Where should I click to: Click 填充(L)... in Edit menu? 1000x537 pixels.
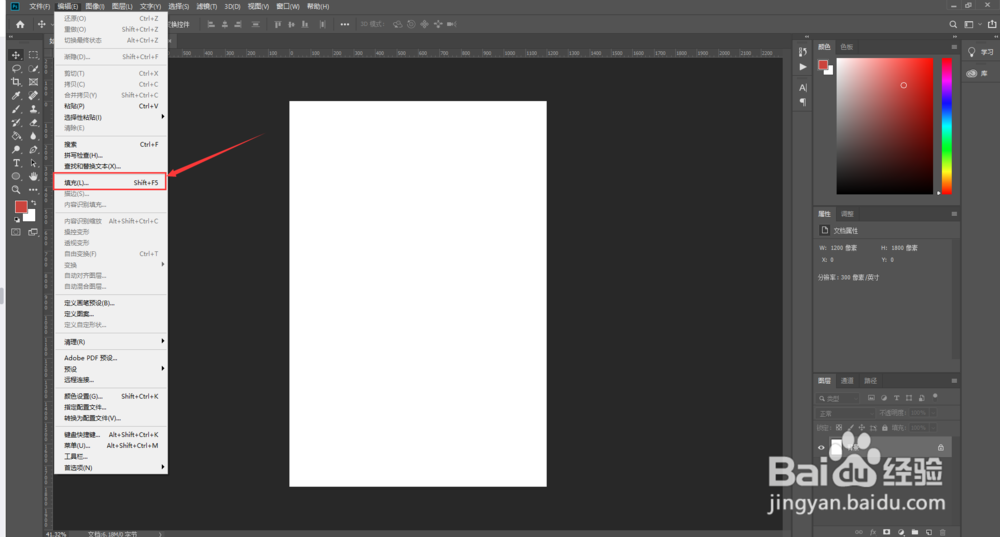click(111, 182)
